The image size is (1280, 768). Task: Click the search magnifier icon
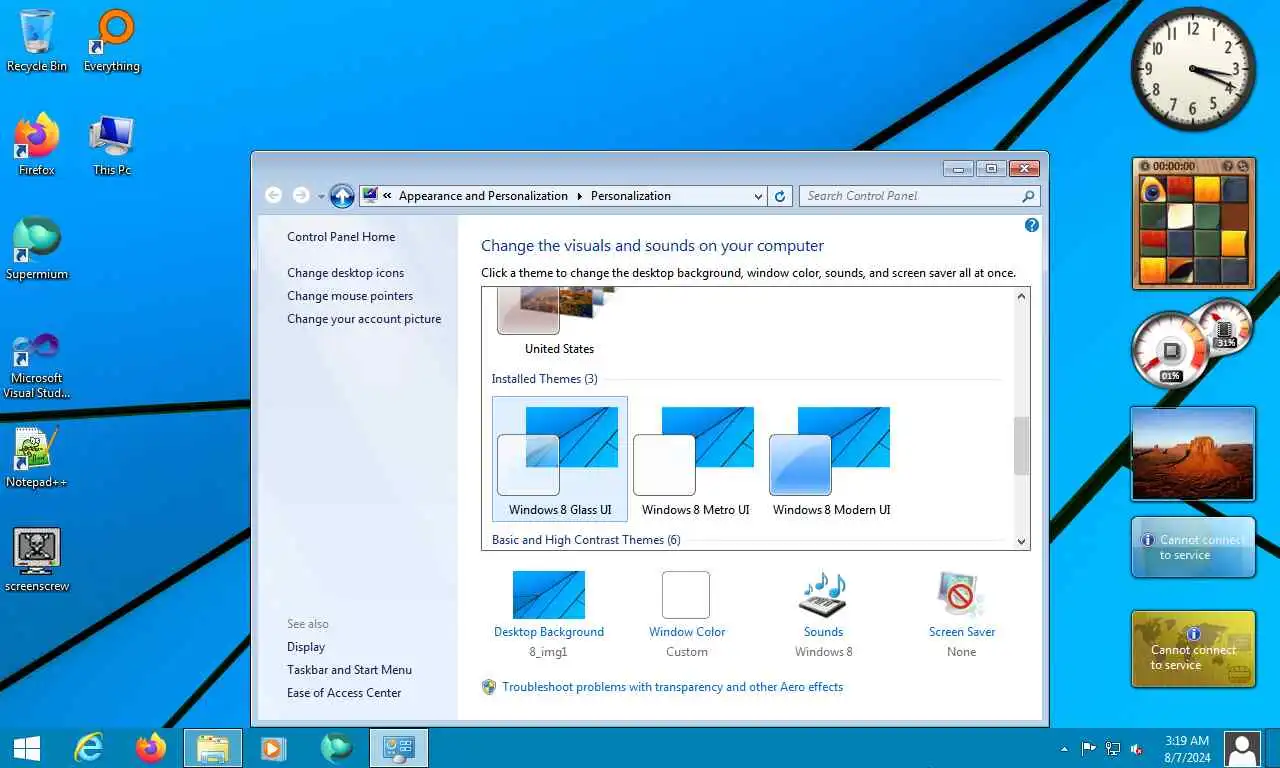(x=1028, y=196)
